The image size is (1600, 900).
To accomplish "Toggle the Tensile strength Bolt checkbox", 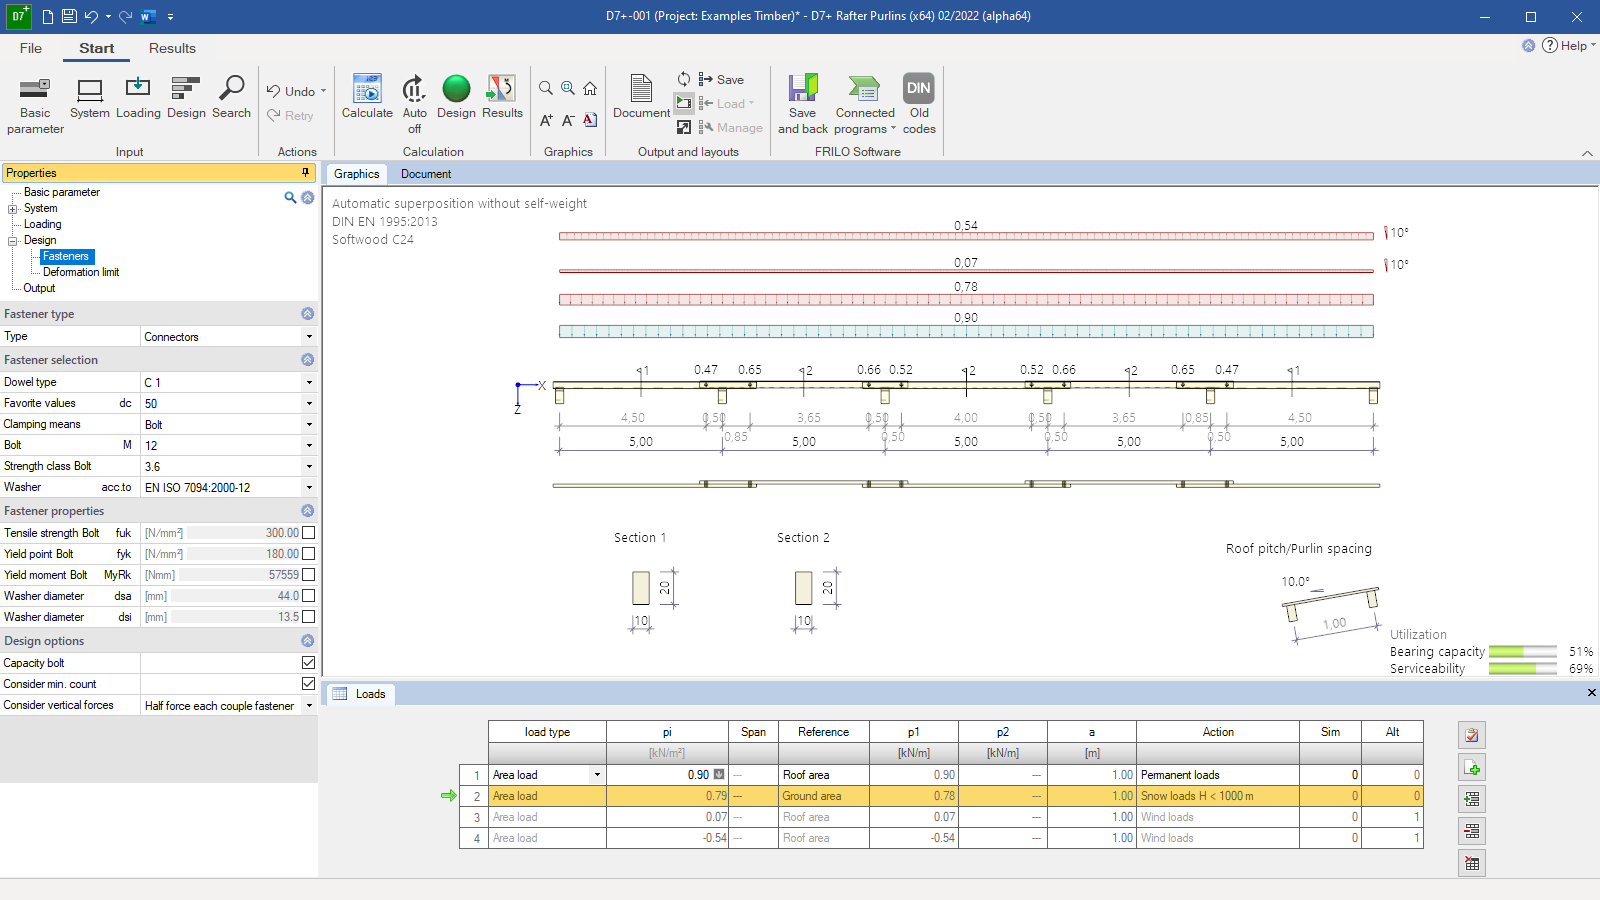I will pyautogui.click(x=308, y=533).
